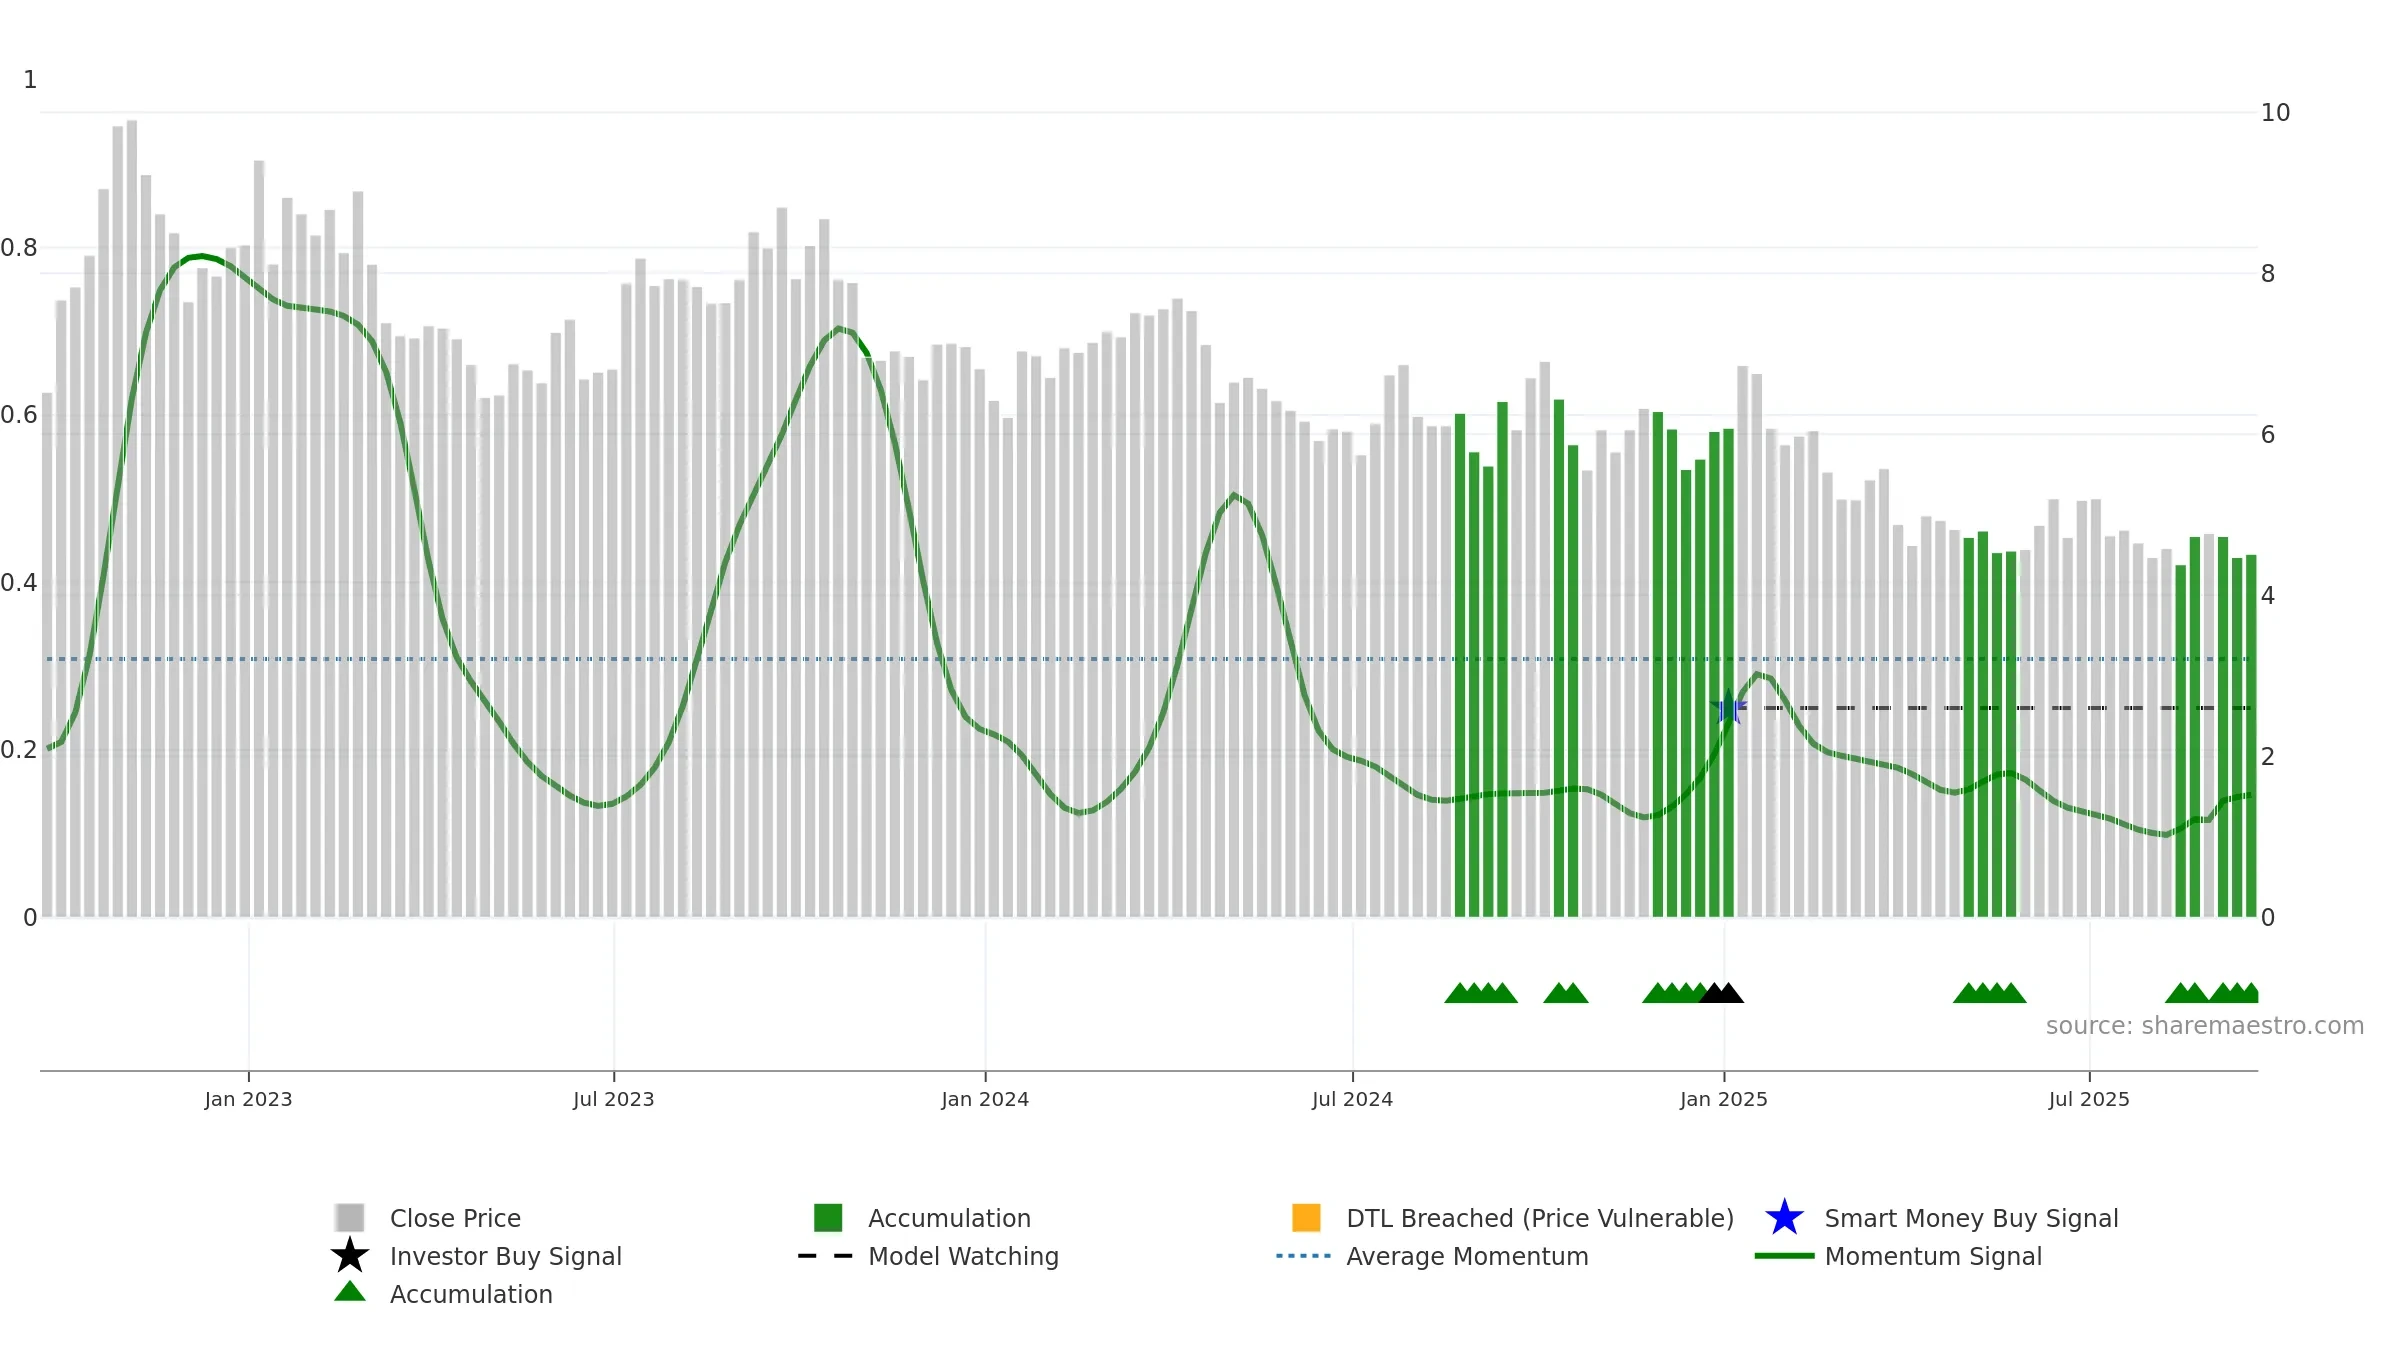Click the Jan 2023 axis label
Image resolution: width=2400 pixels, height=1350 pixels.
pos(248,1099)
